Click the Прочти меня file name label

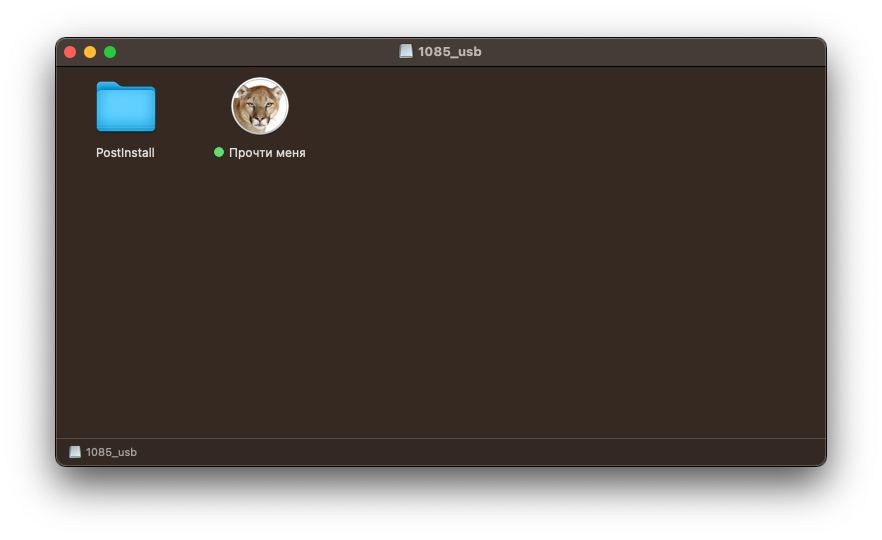coord(267,152)
